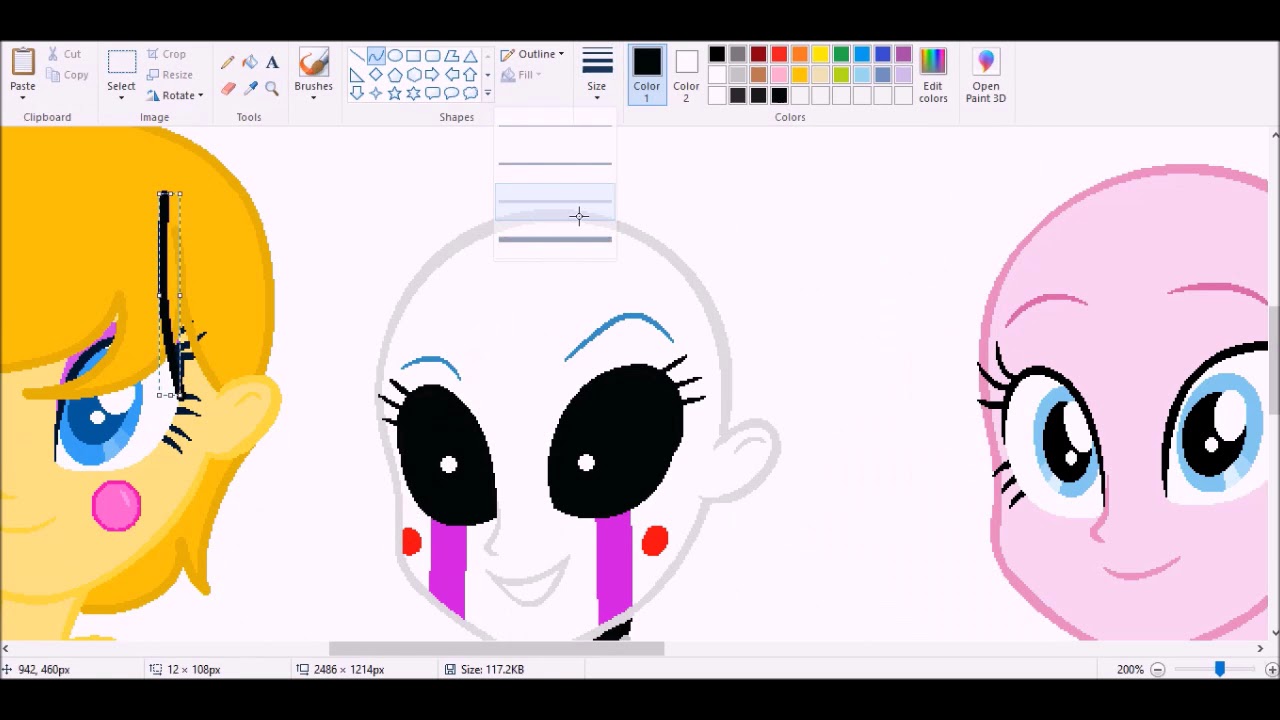Click the vertical scrollbar down arrow

point(1274,632)
